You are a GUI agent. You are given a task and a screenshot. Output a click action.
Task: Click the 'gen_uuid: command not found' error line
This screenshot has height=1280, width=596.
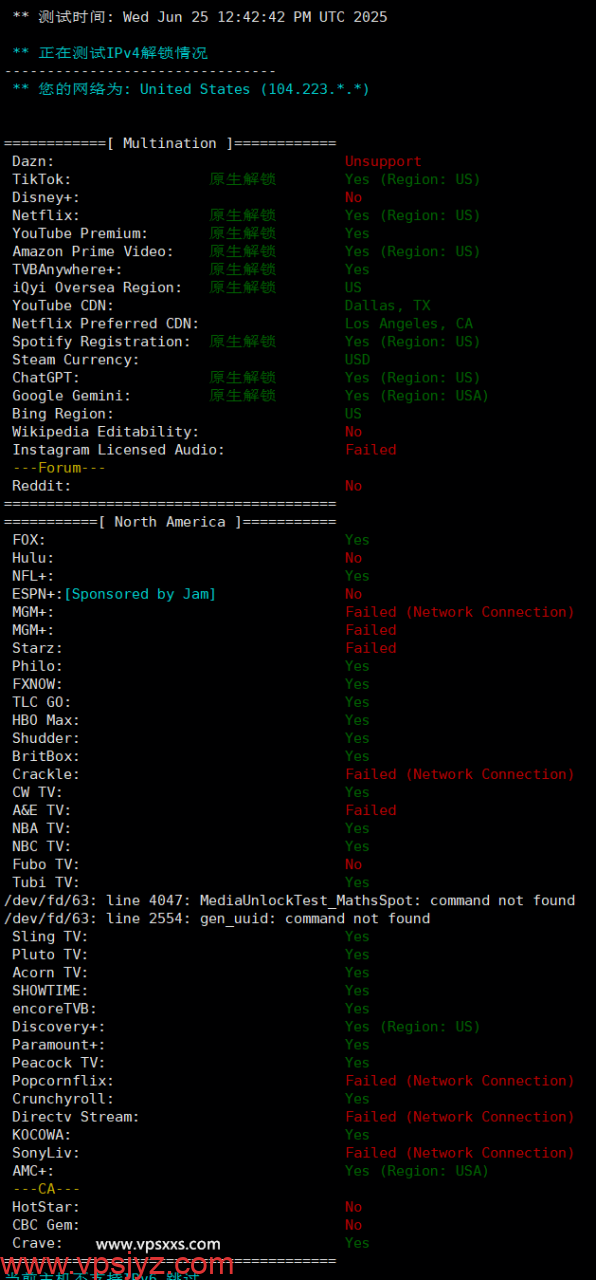click(x=217, y=918)
